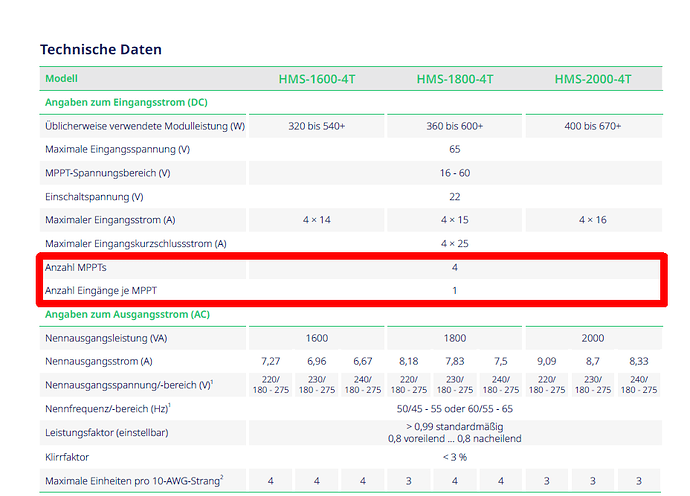Click 'Leistungsfaktor (einstellbar)' row label
Image resolution: width=690 pixels, height=496 pixels.
coord(106,433)
